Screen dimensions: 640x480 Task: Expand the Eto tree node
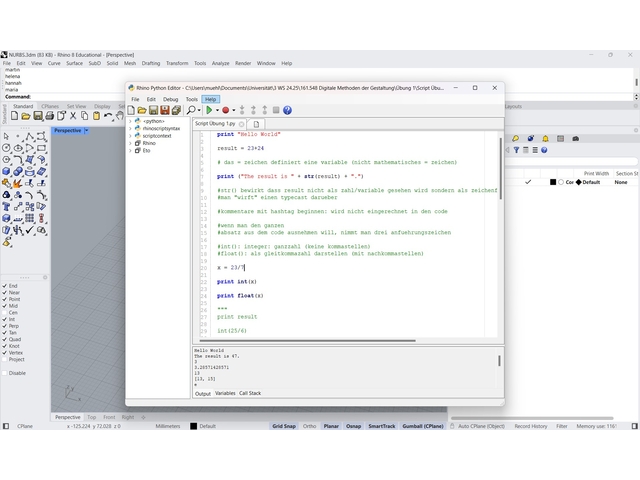coord(130,151)
